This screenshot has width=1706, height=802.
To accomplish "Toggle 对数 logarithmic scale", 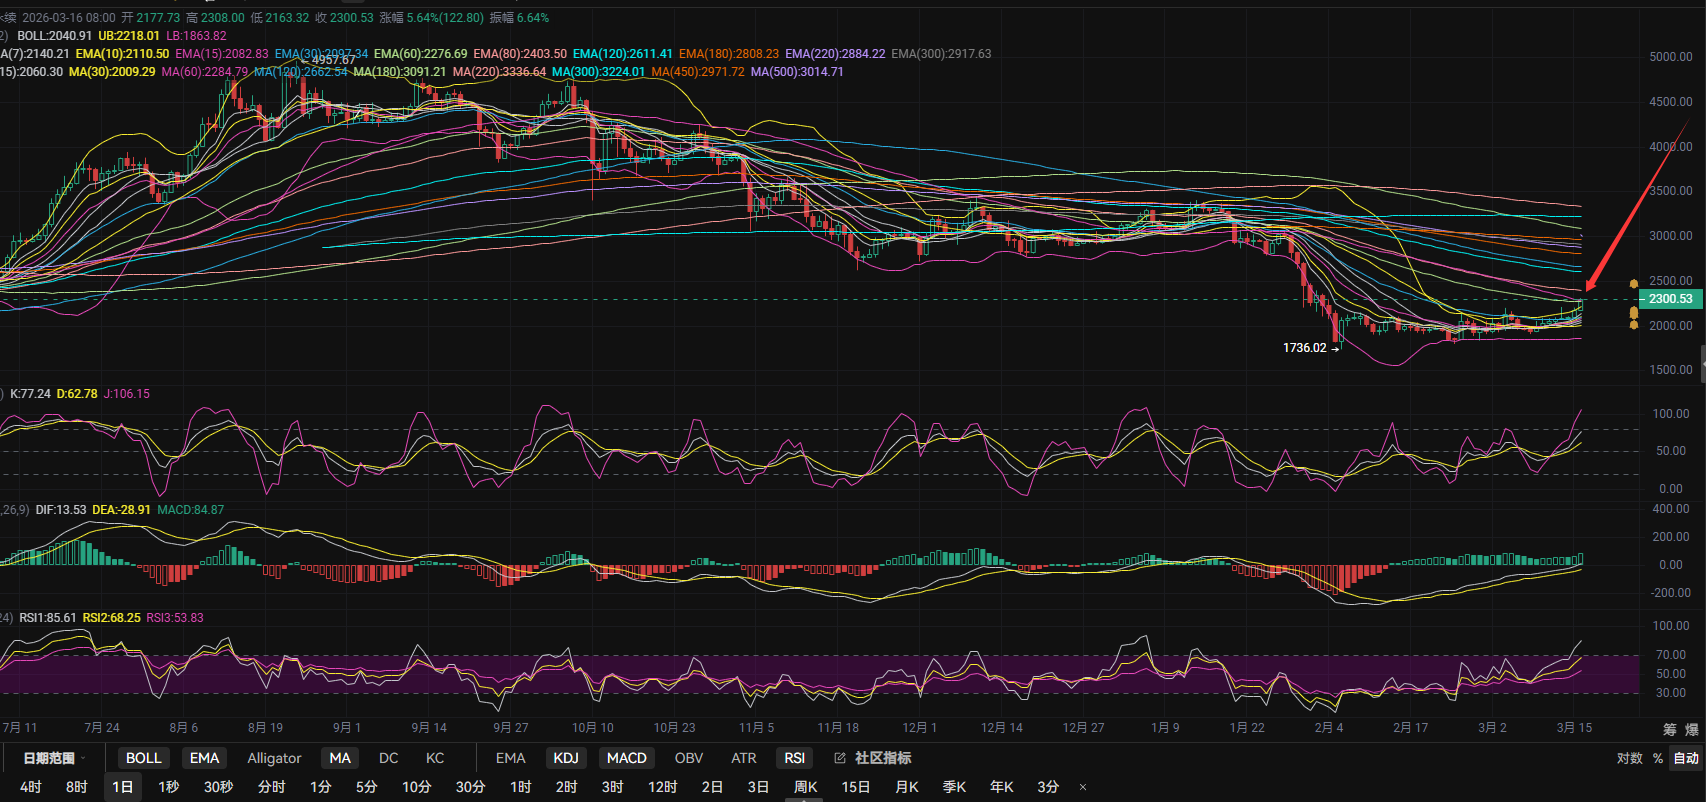I will coord(1629,758).
